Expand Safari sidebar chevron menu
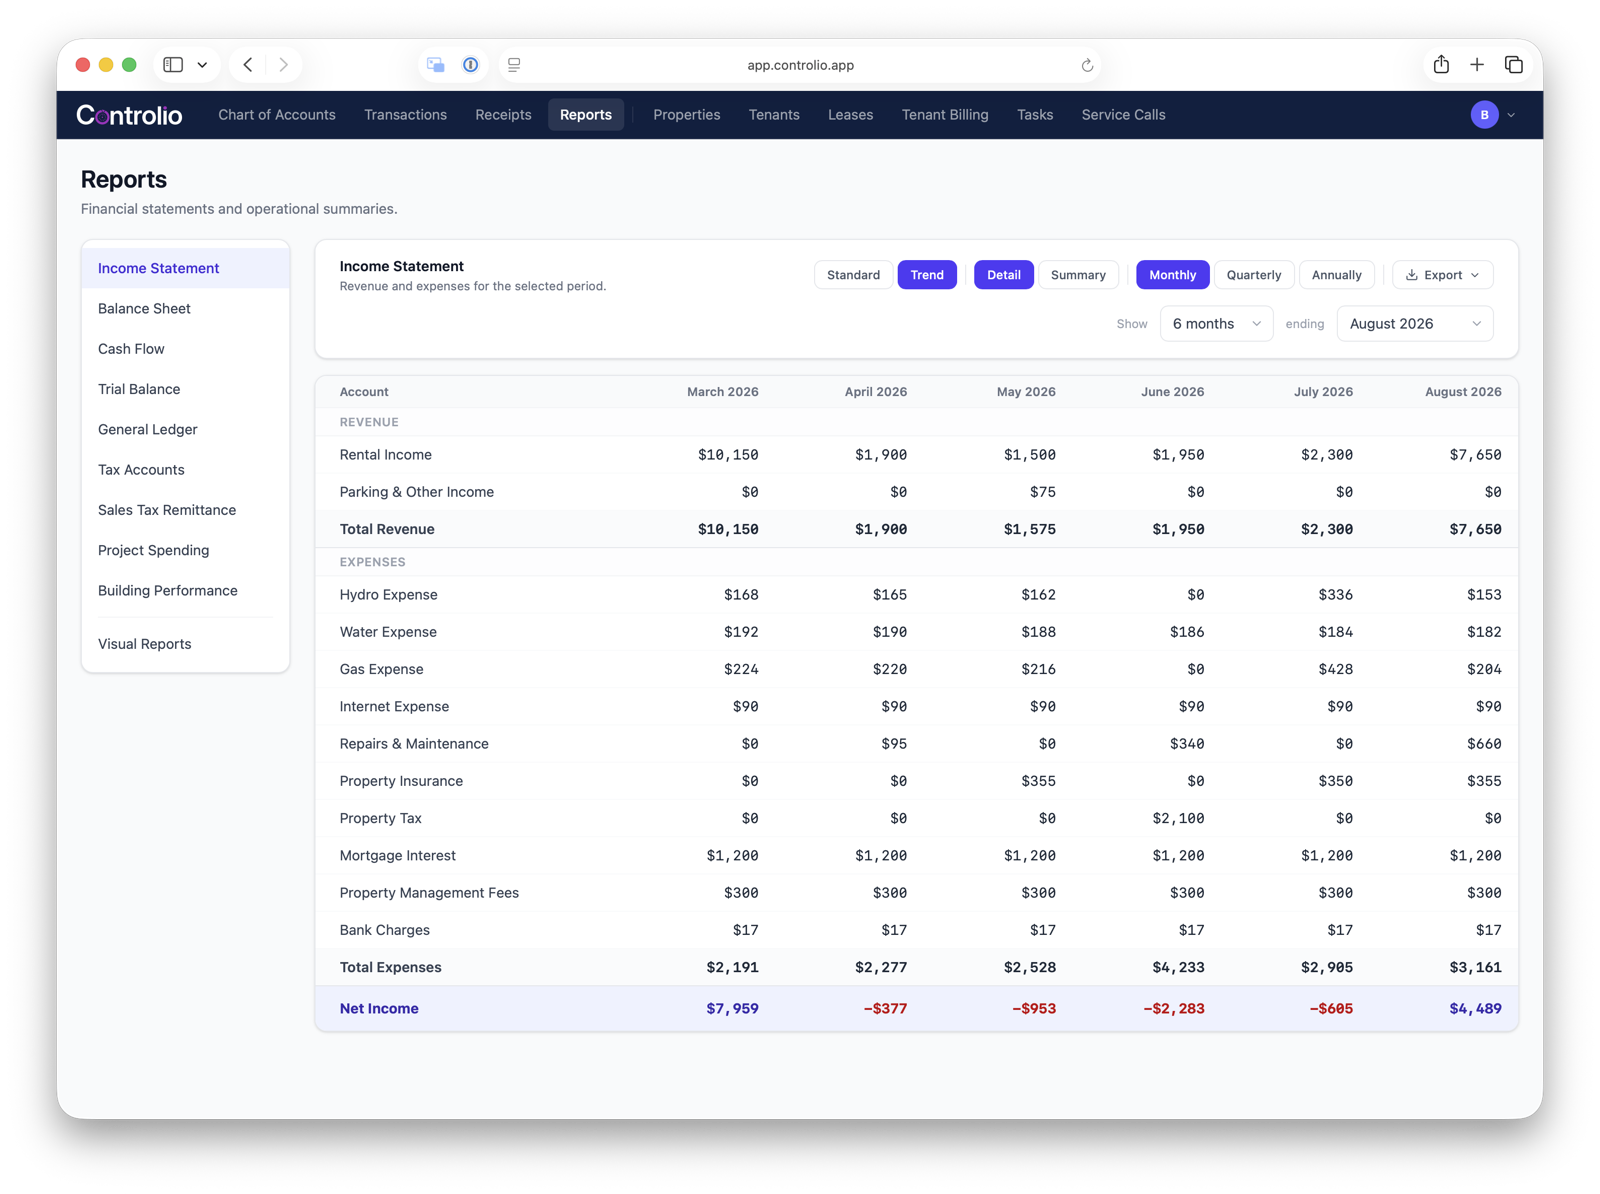The width and height of the screenshot is (1600, 1194). pos(202,65)
